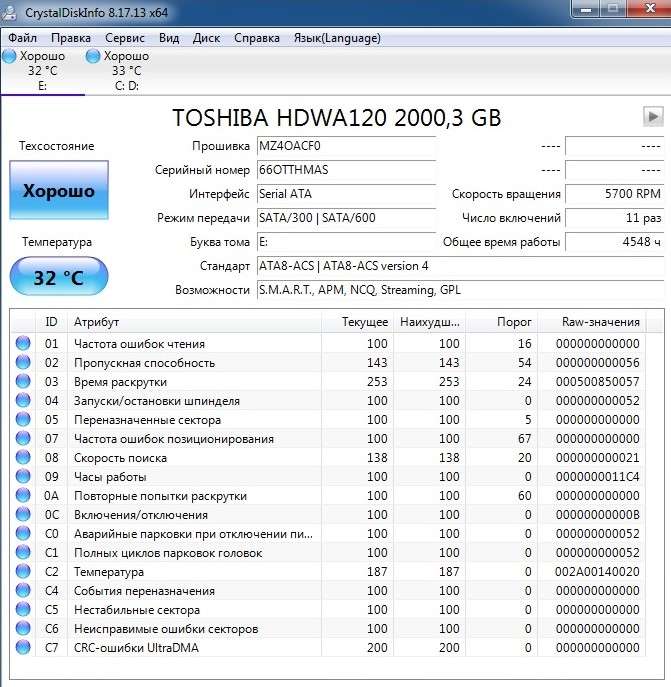
Task: Click the serial number field
Action: 345,170
